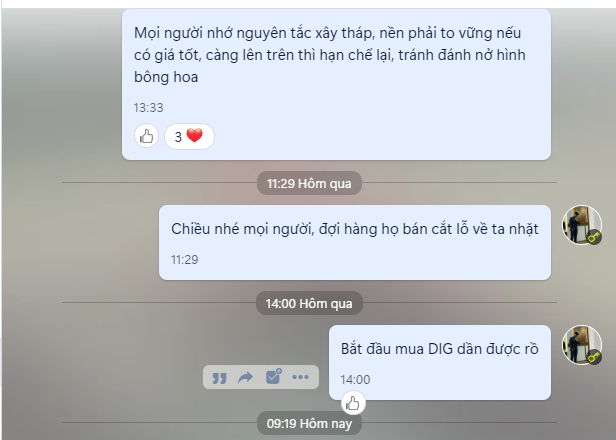Select the 'Chiều nhé mọi người' message bubble
The image size is (616, 440).
click(x=355, y=242)
